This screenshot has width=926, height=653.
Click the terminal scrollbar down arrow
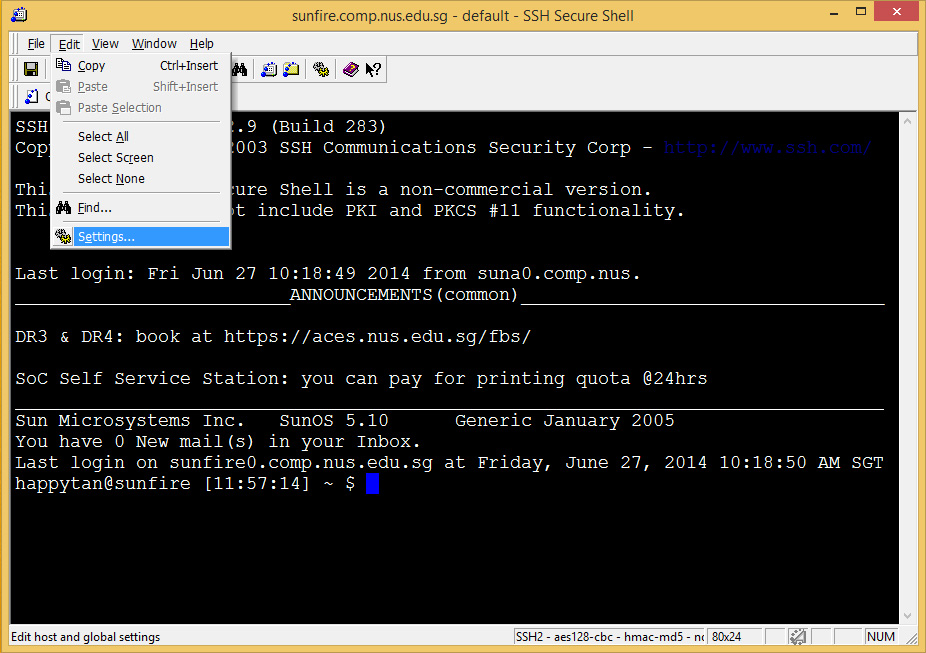pyautogui.click(x=908, y=616)
